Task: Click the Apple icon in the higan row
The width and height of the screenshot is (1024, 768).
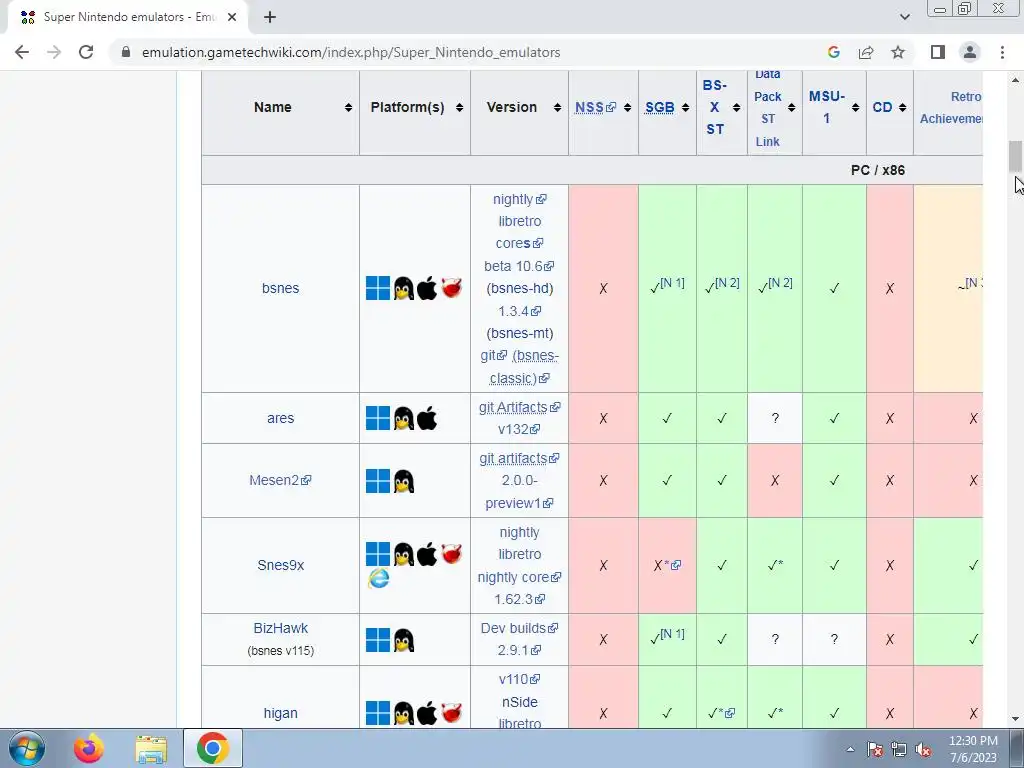Action: click(x=427, y=713)
